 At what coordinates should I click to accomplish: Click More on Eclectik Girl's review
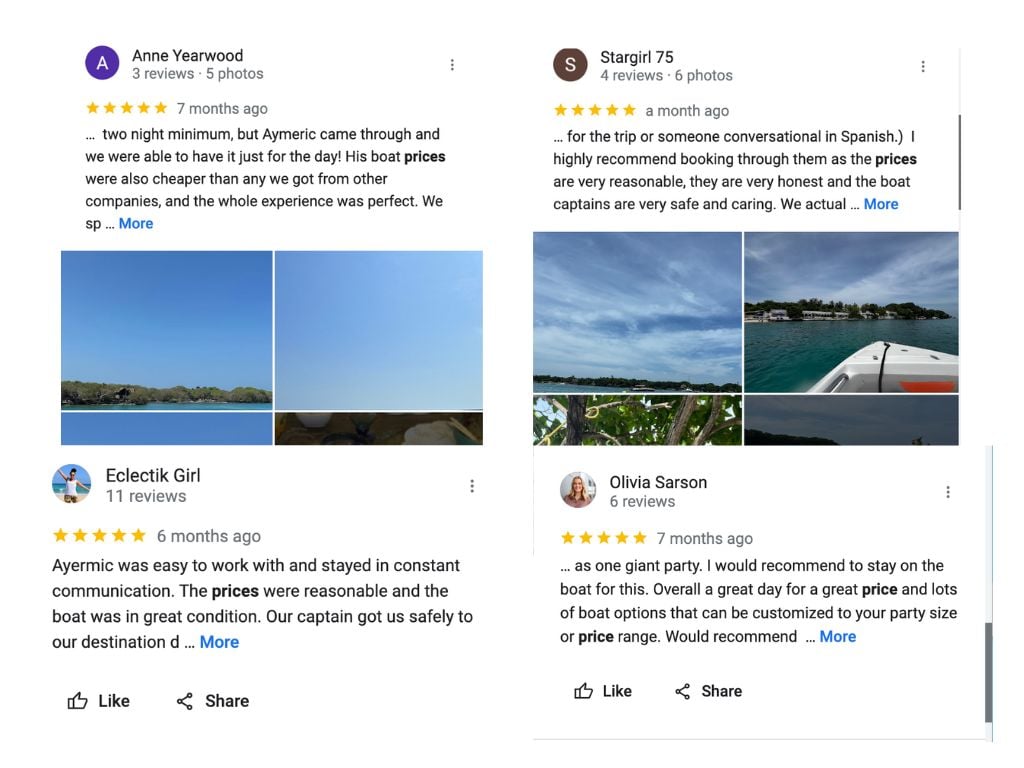pos(219,642)
